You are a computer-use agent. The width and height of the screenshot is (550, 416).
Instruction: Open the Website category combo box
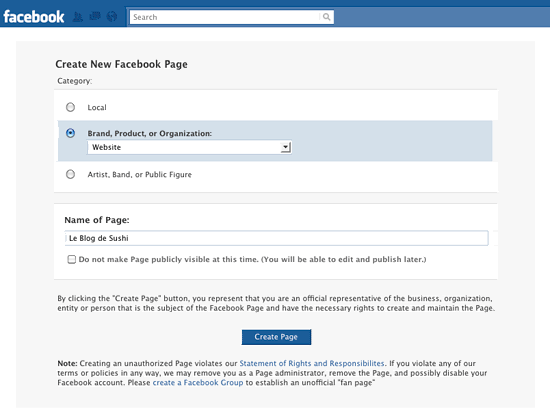point(189,147)
